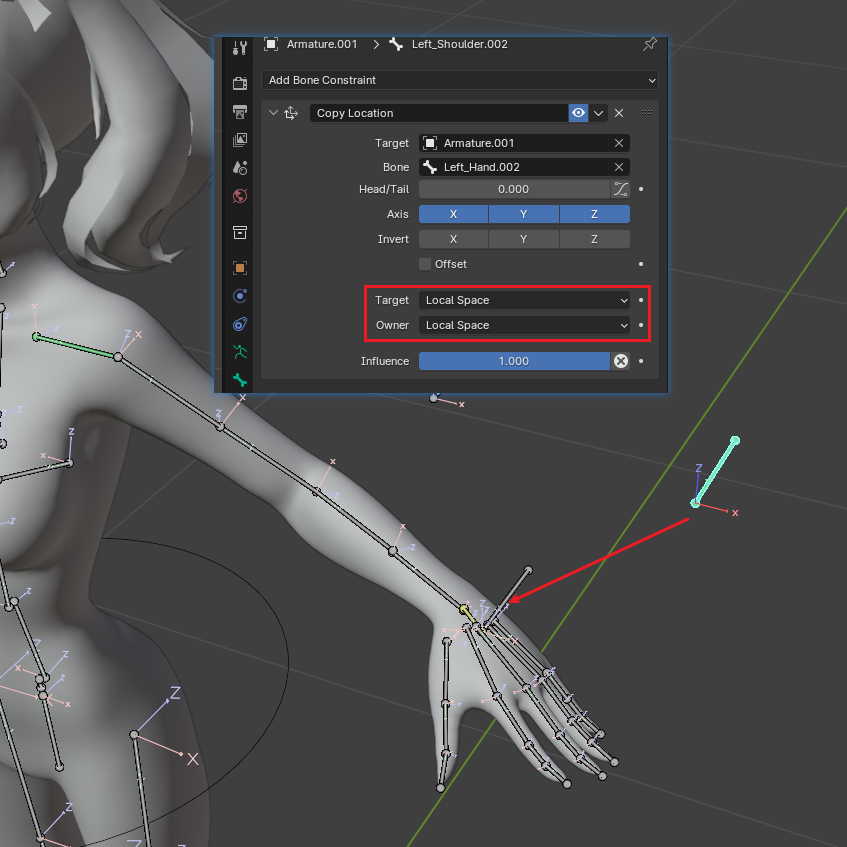Click the Copy Location constraint name field
Image resolution: width=847 pixels, height=847 pixels.
[x=439, y=113]
